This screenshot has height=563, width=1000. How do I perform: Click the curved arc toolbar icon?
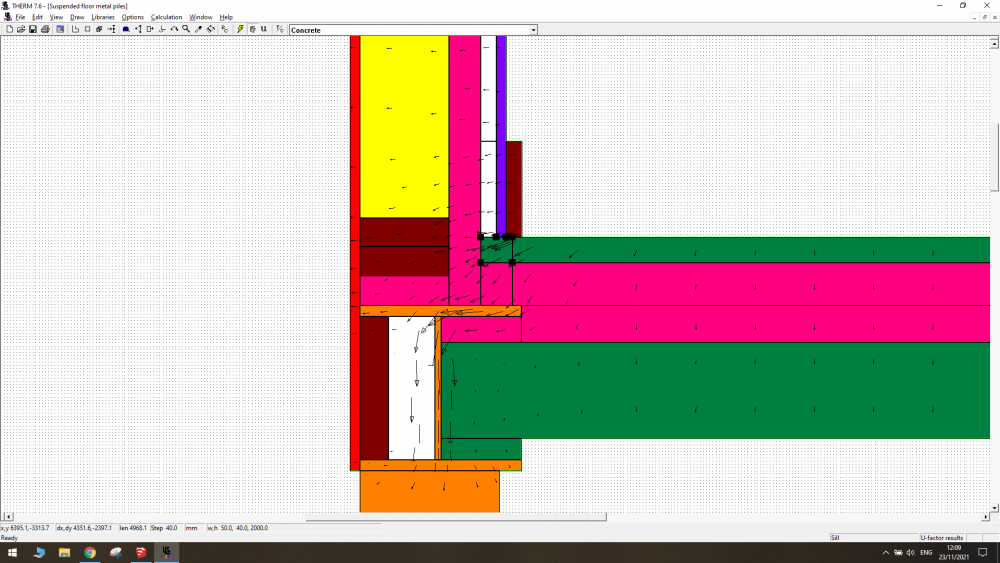[174, 29]
